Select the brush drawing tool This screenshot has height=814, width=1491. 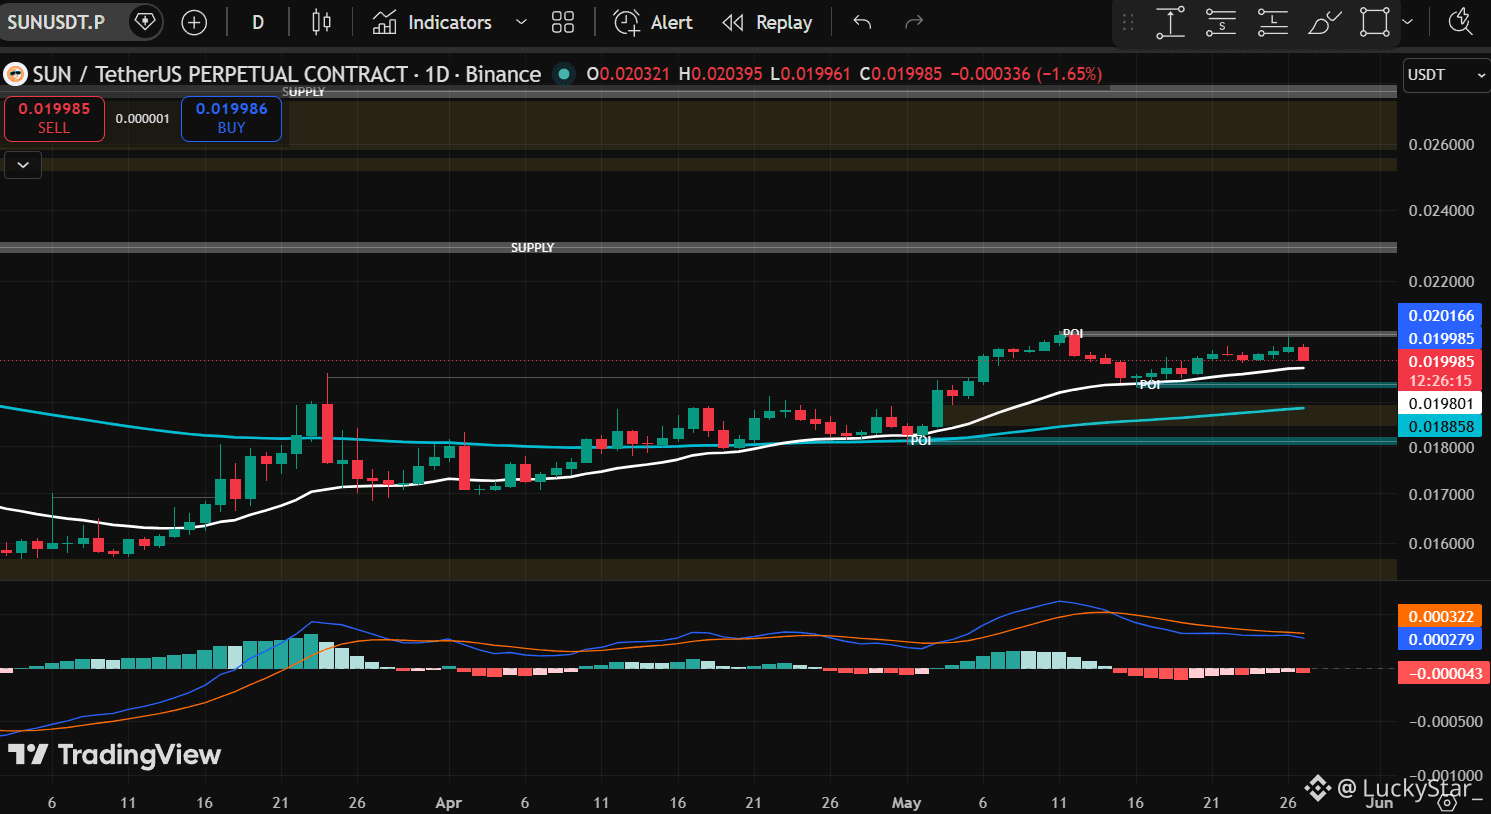point(1324,22)
